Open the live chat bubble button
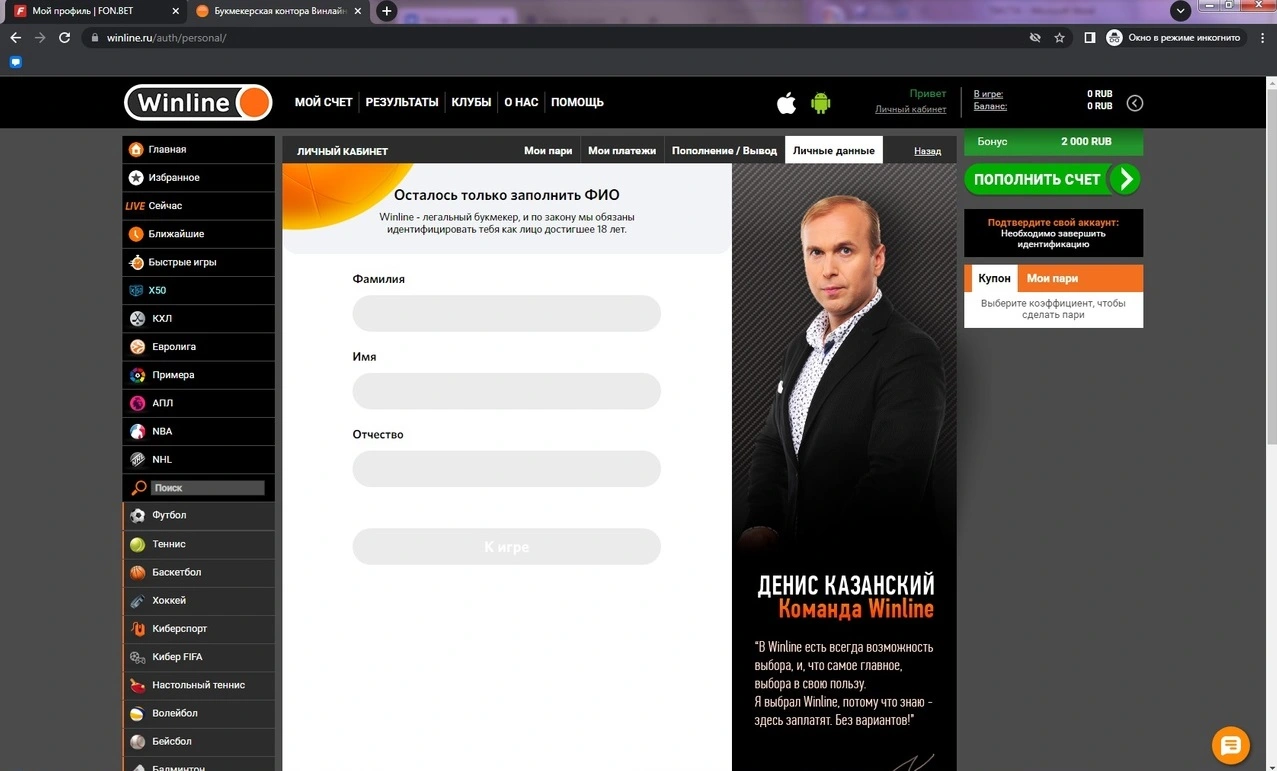1277x771 pixels. click(x=1231, y=745)
